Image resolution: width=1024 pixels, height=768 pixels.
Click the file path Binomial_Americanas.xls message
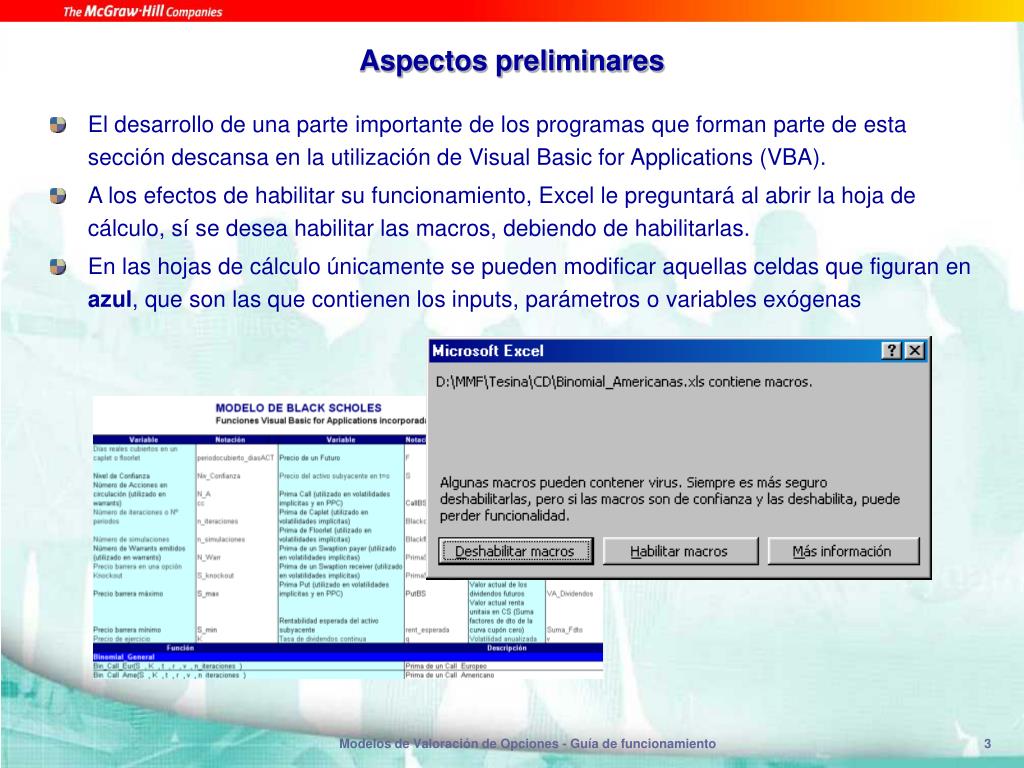(x=624, y=382)
